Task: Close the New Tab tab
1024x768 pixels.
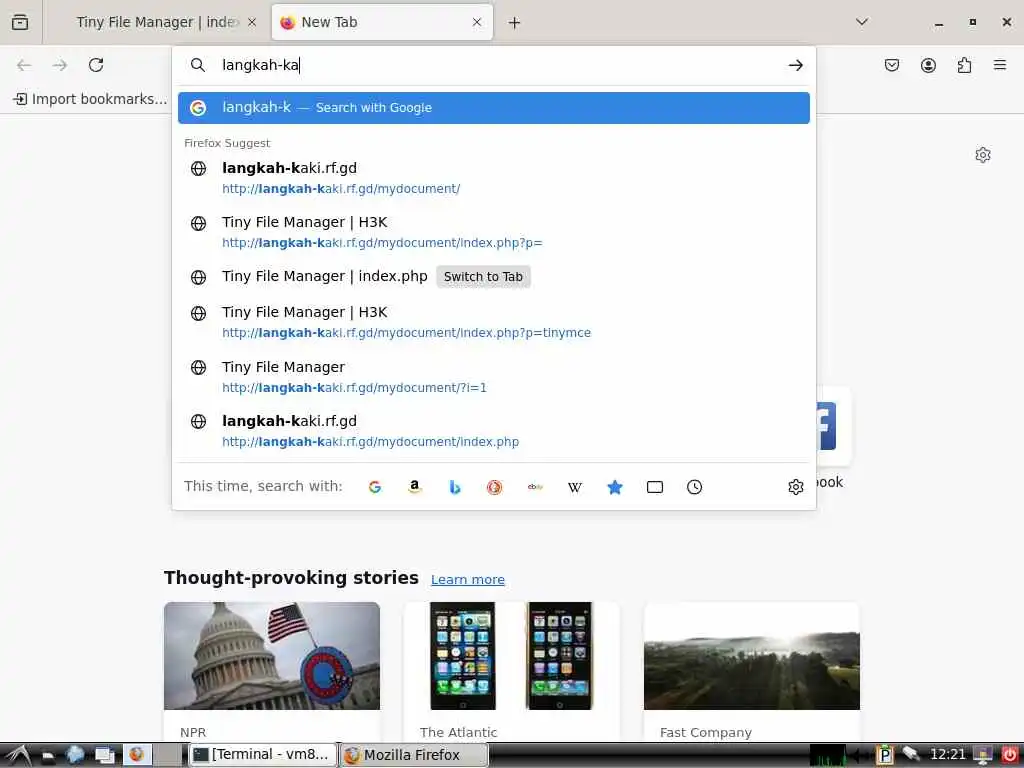Action: (477, 22)
